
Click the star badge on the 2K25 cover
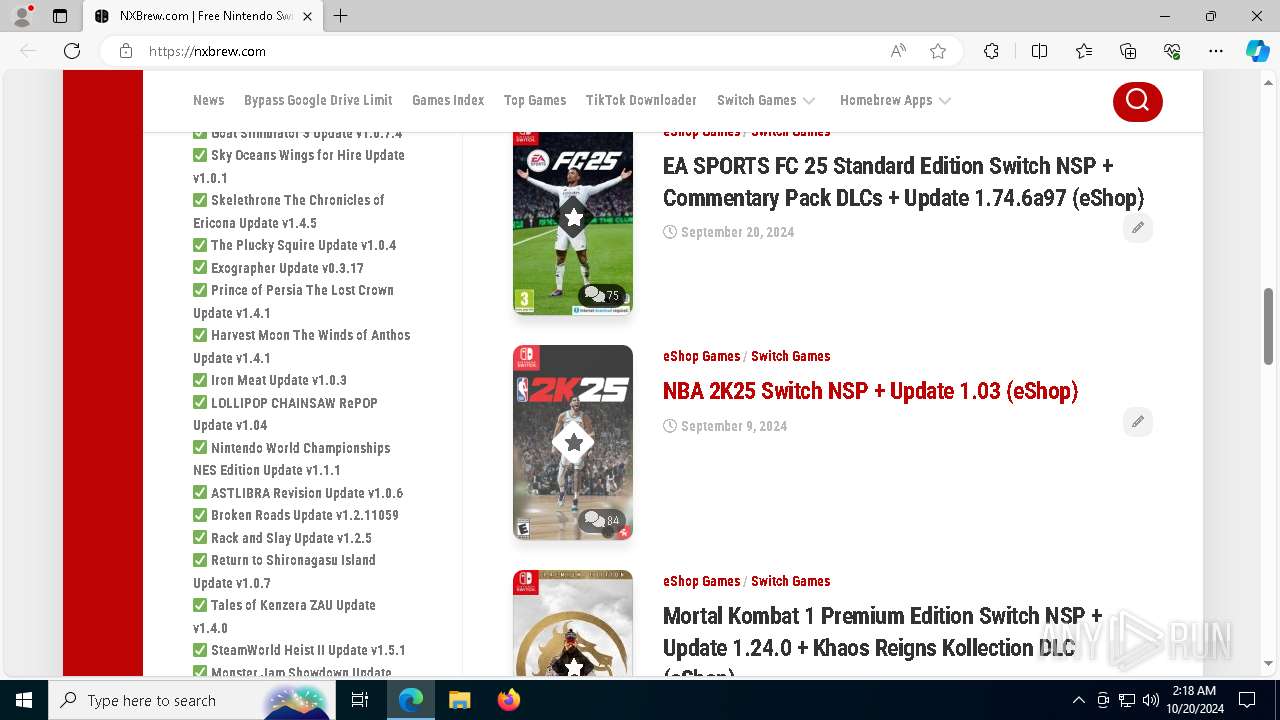(573, 442)
